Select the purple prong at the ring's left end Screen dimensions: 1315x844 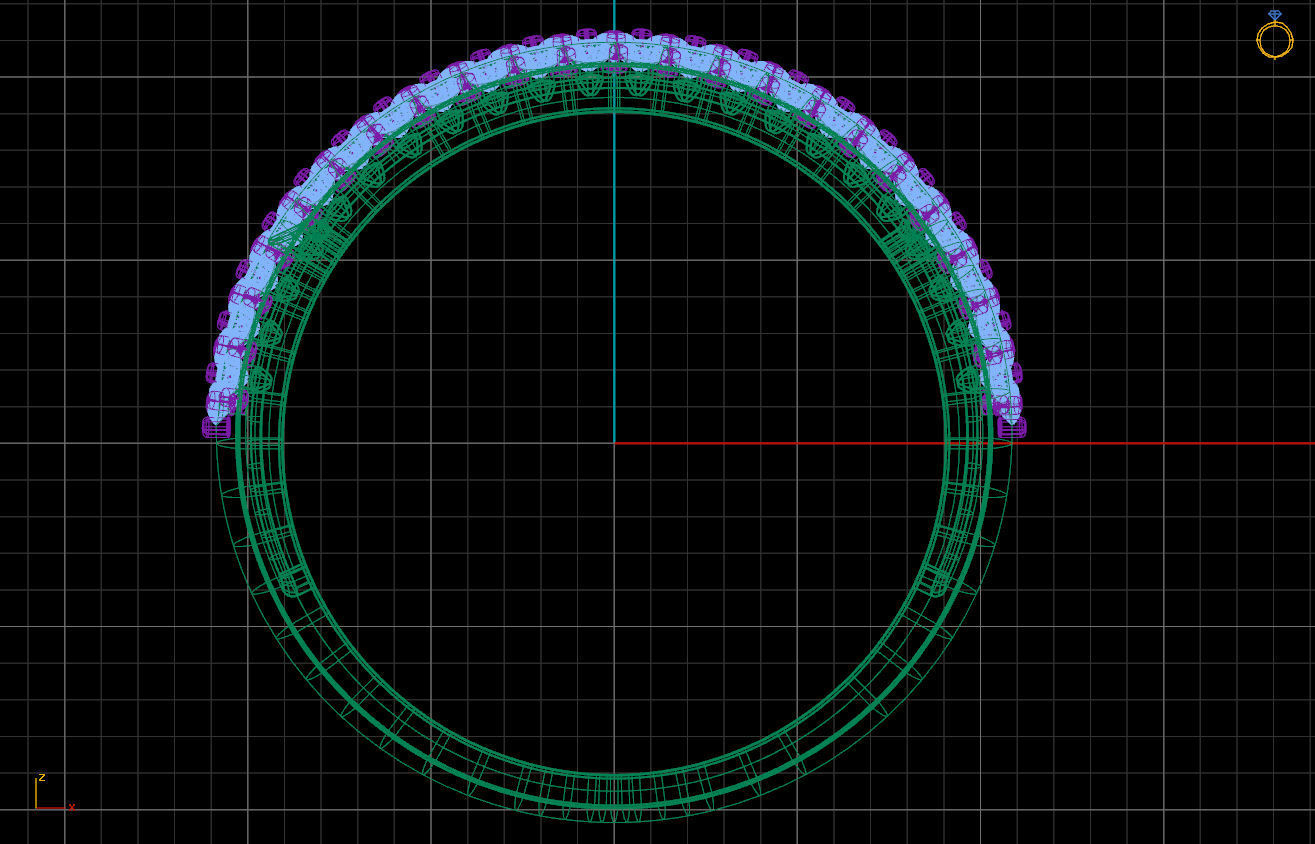[x=215, y=427]
